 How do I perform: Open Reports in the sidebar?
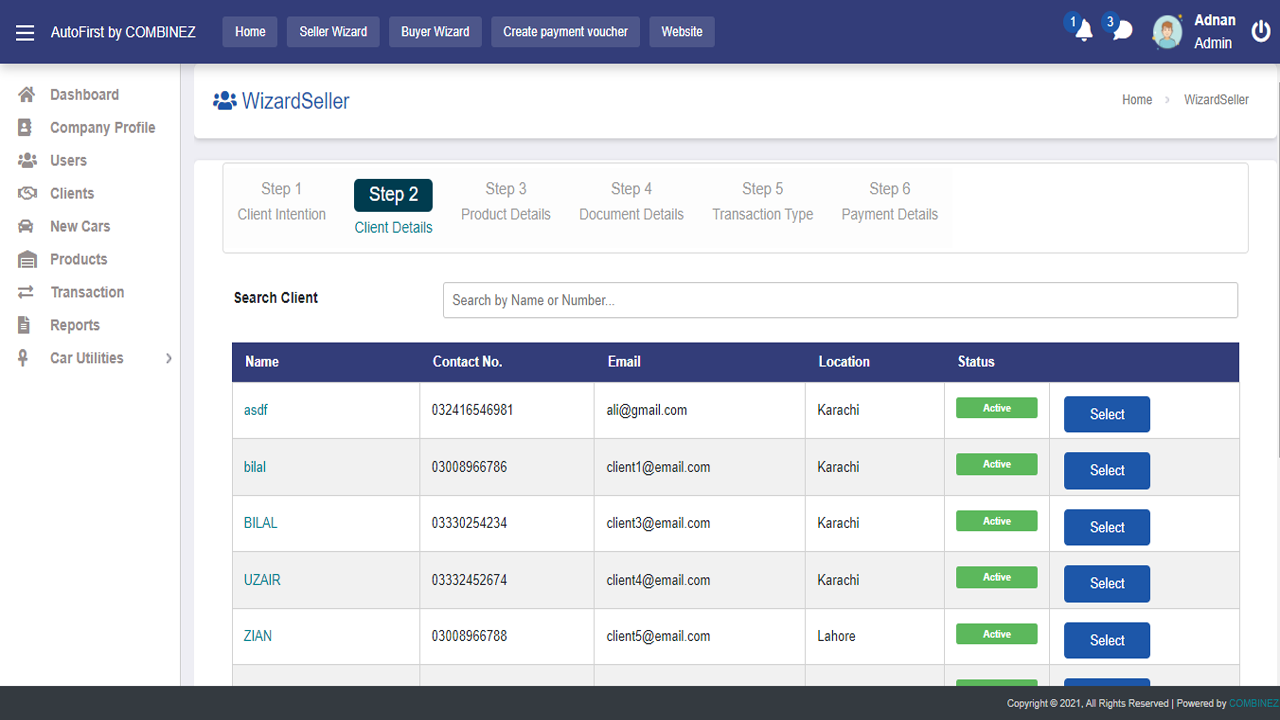tap(74, 326)
